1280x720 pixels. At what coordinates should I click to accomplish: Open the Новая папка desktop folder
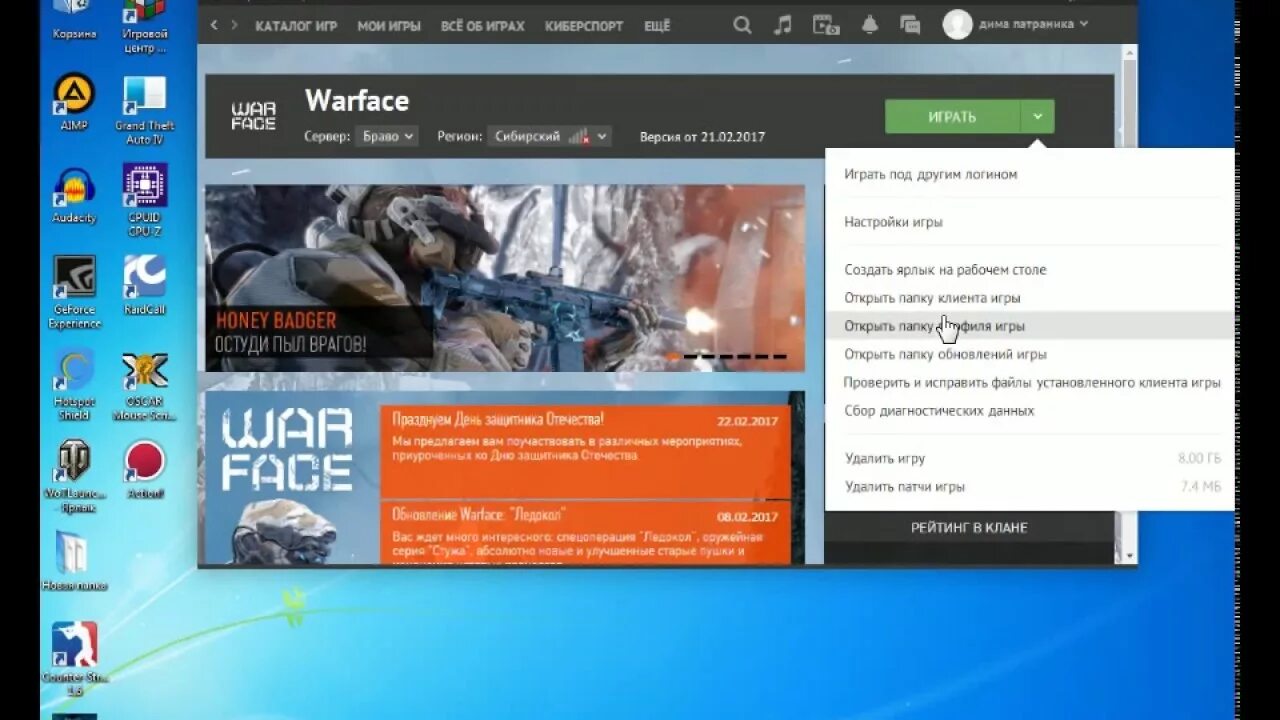(x=74, y=560)
